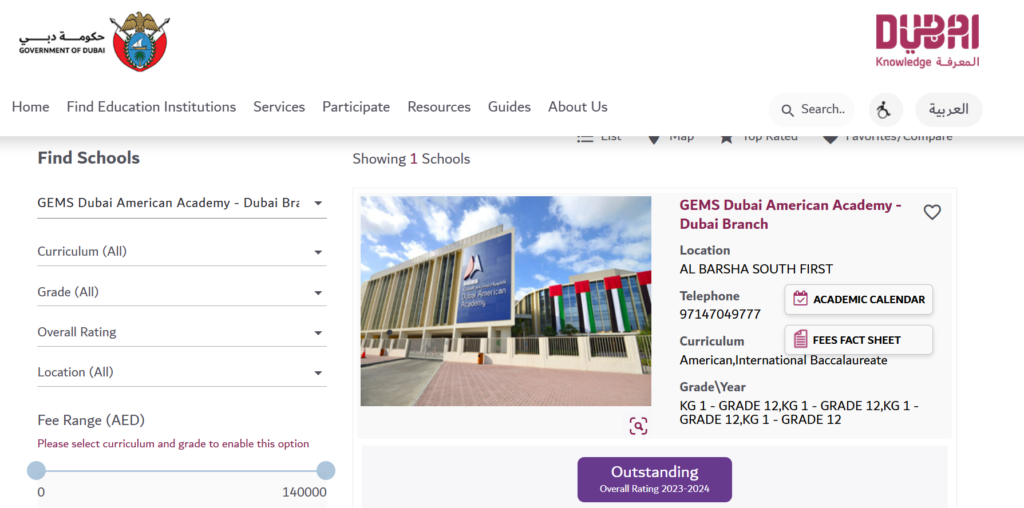Open the Services menu

pos(279,106)
